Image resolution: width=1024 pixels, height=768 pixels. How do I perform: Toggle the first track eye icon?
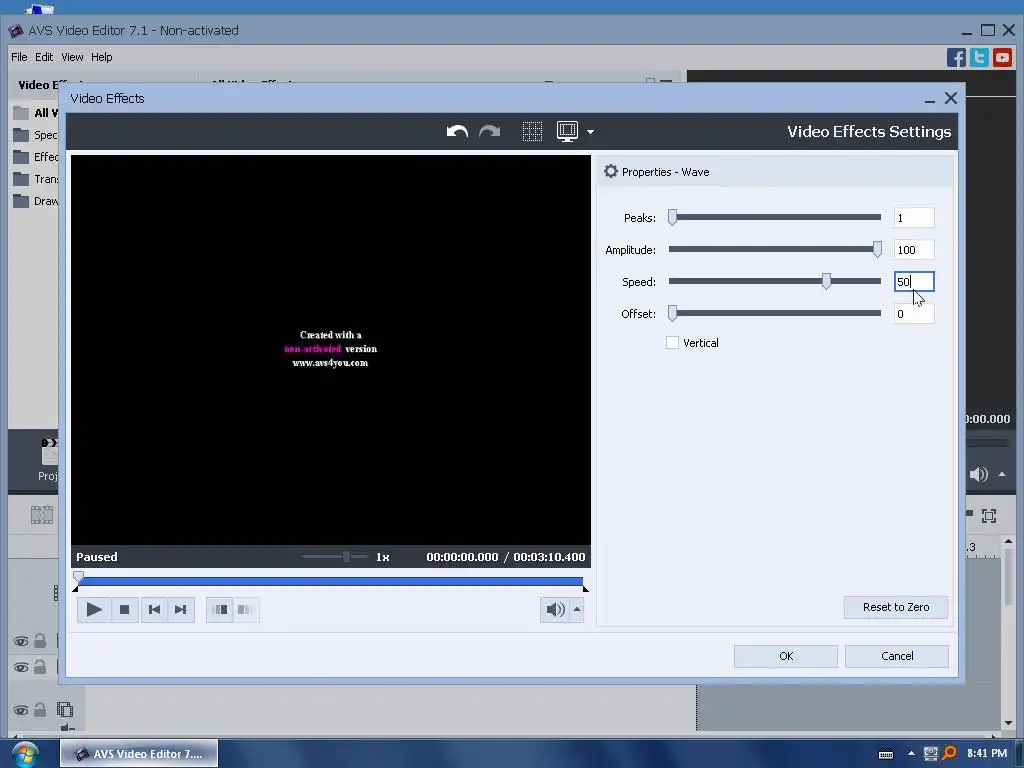pyautogui.click(x=21, y=641)
